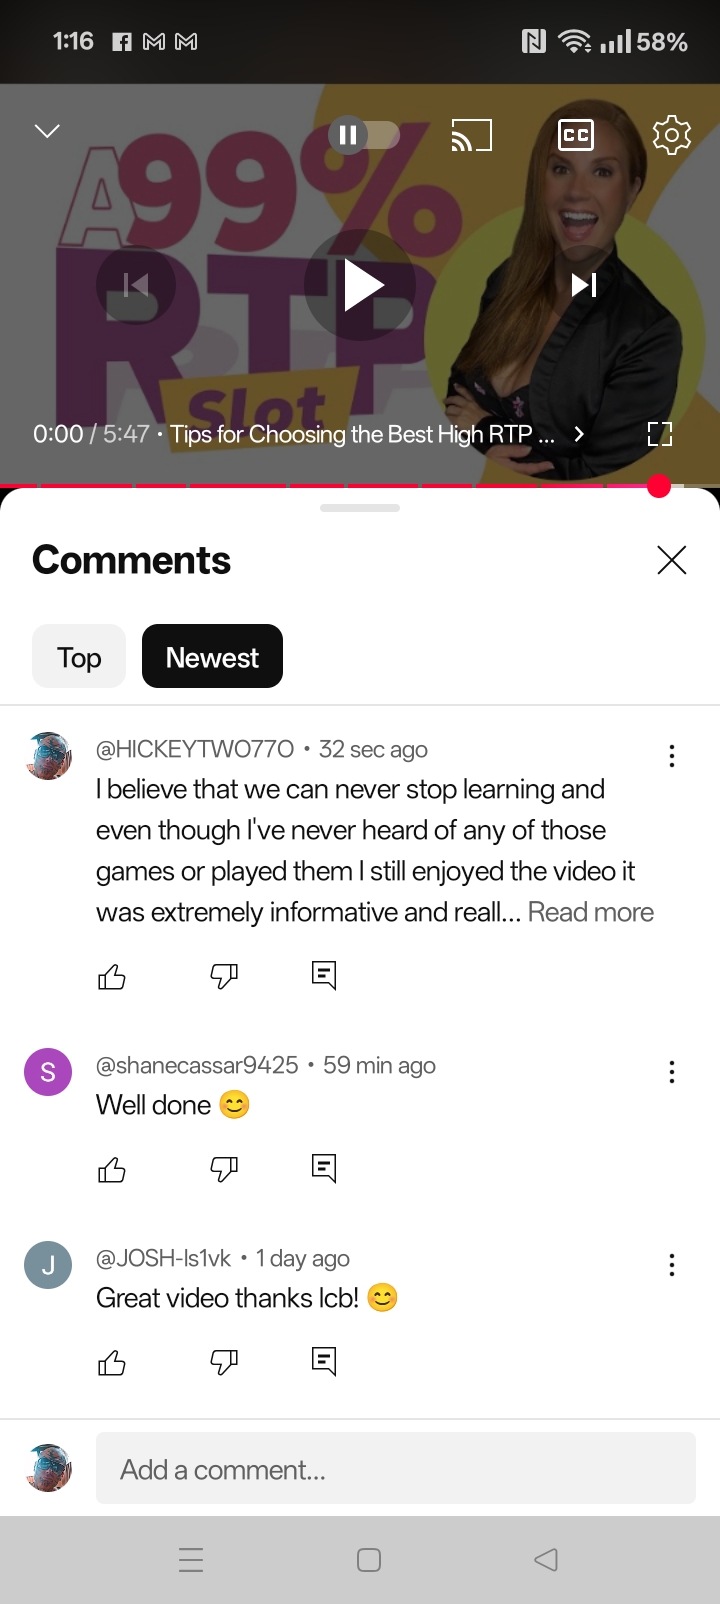
Task: Close the Comments panel
Action: tap(672, 560)
